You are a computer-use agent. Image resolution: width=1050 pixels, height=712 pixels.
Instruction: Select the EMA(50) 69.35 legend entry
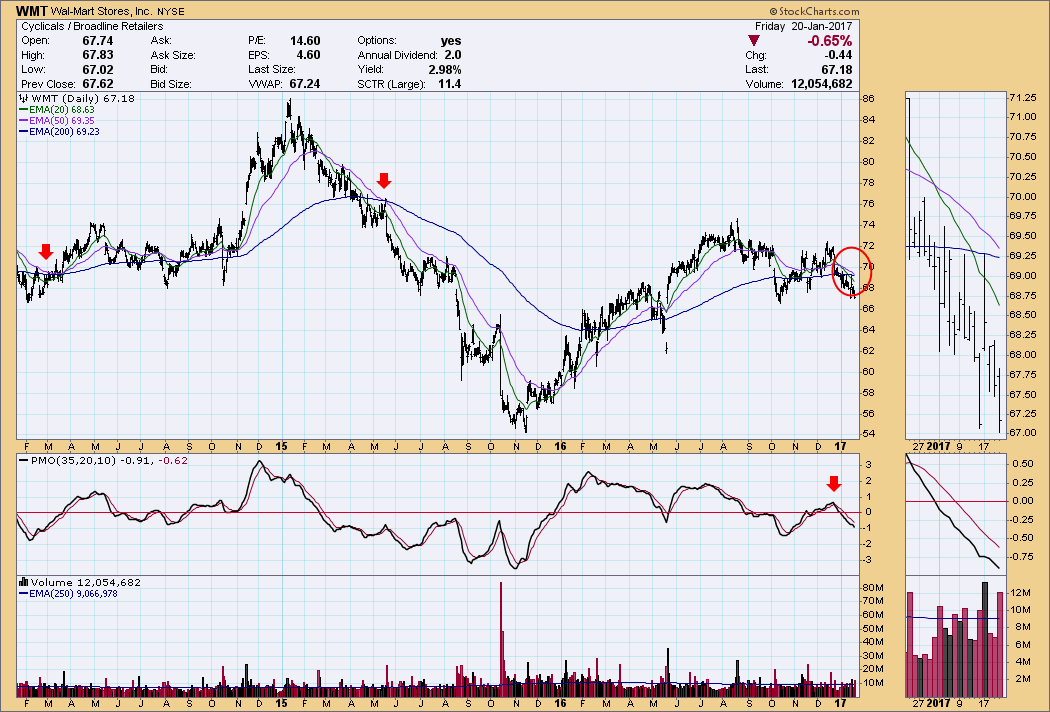(57, 121)
